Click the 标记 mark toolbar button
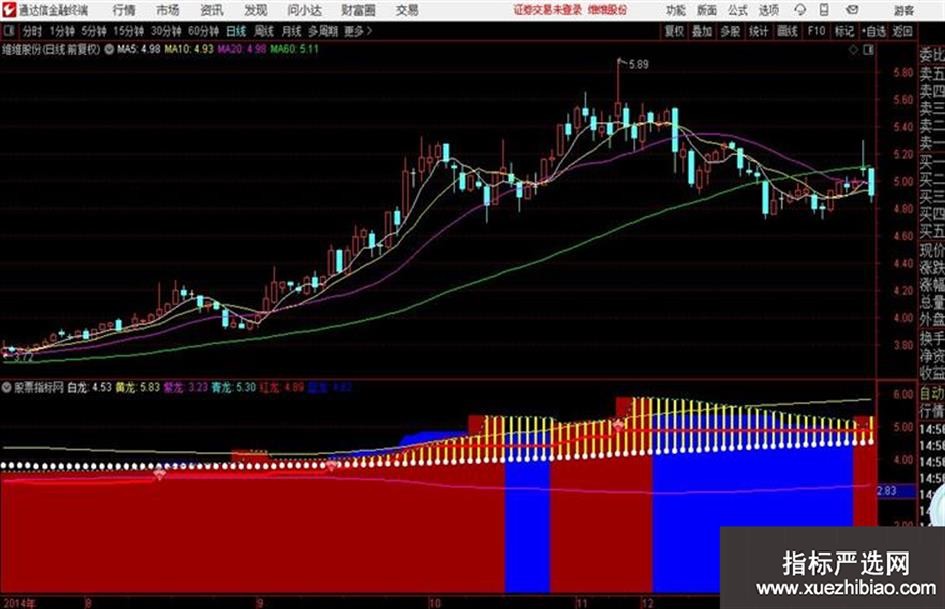This screenshot has width=945, height=609. click(844, 31)
